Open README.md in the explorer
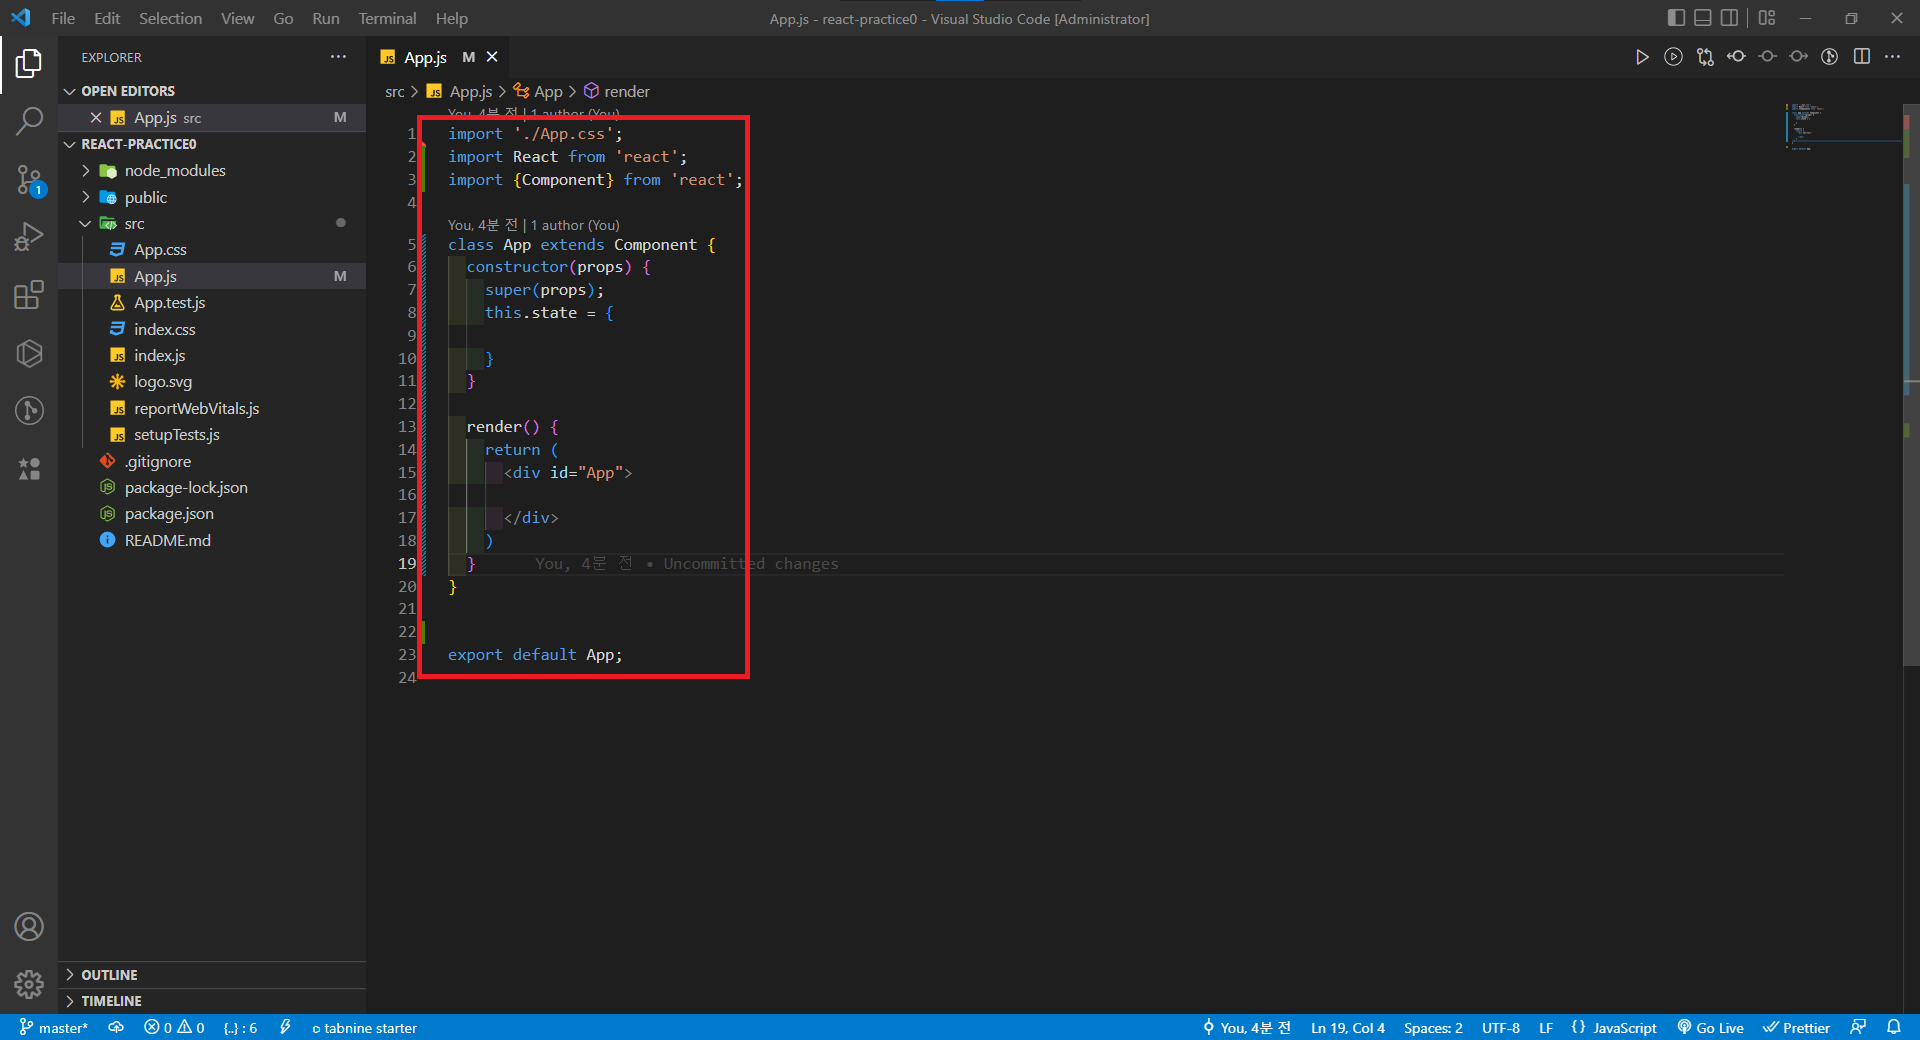Viewport: 1920px width, 1040px height. pyautogui.click(x=212, y=541)
